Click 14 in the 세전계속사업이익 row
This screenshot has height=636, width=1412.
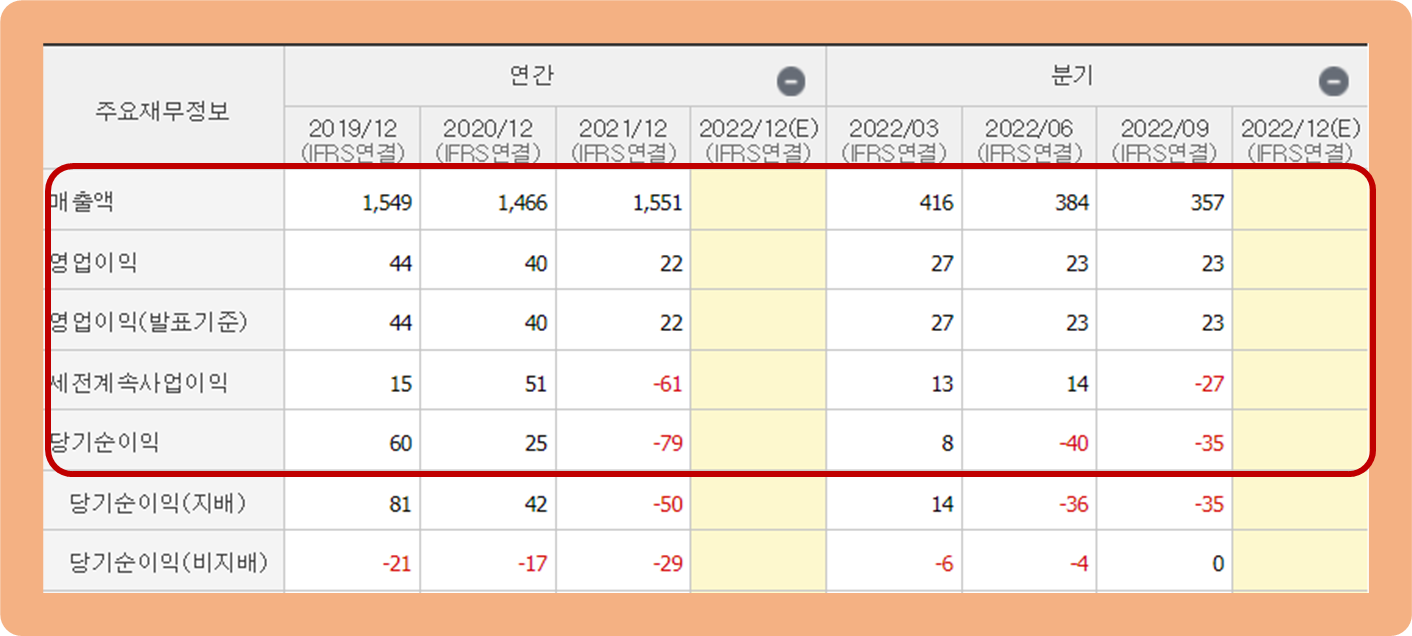1078,384
